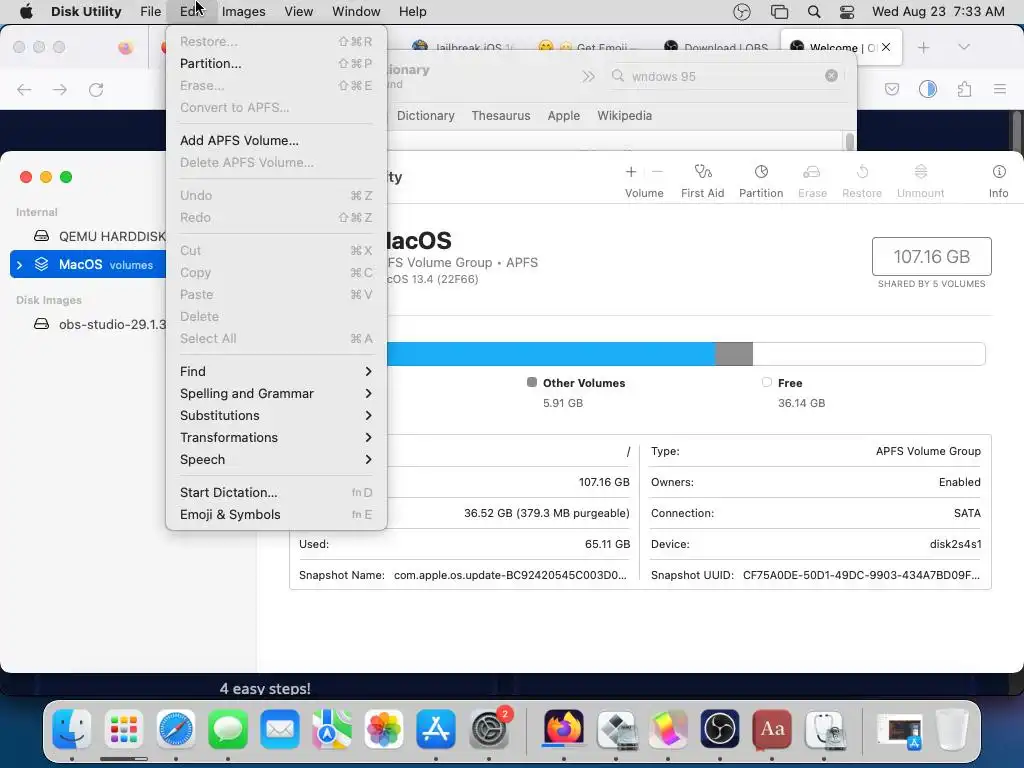Open the Window menu in the menu bar
The height and width of the screenshot is (768, 1024).
pos(356,12)
